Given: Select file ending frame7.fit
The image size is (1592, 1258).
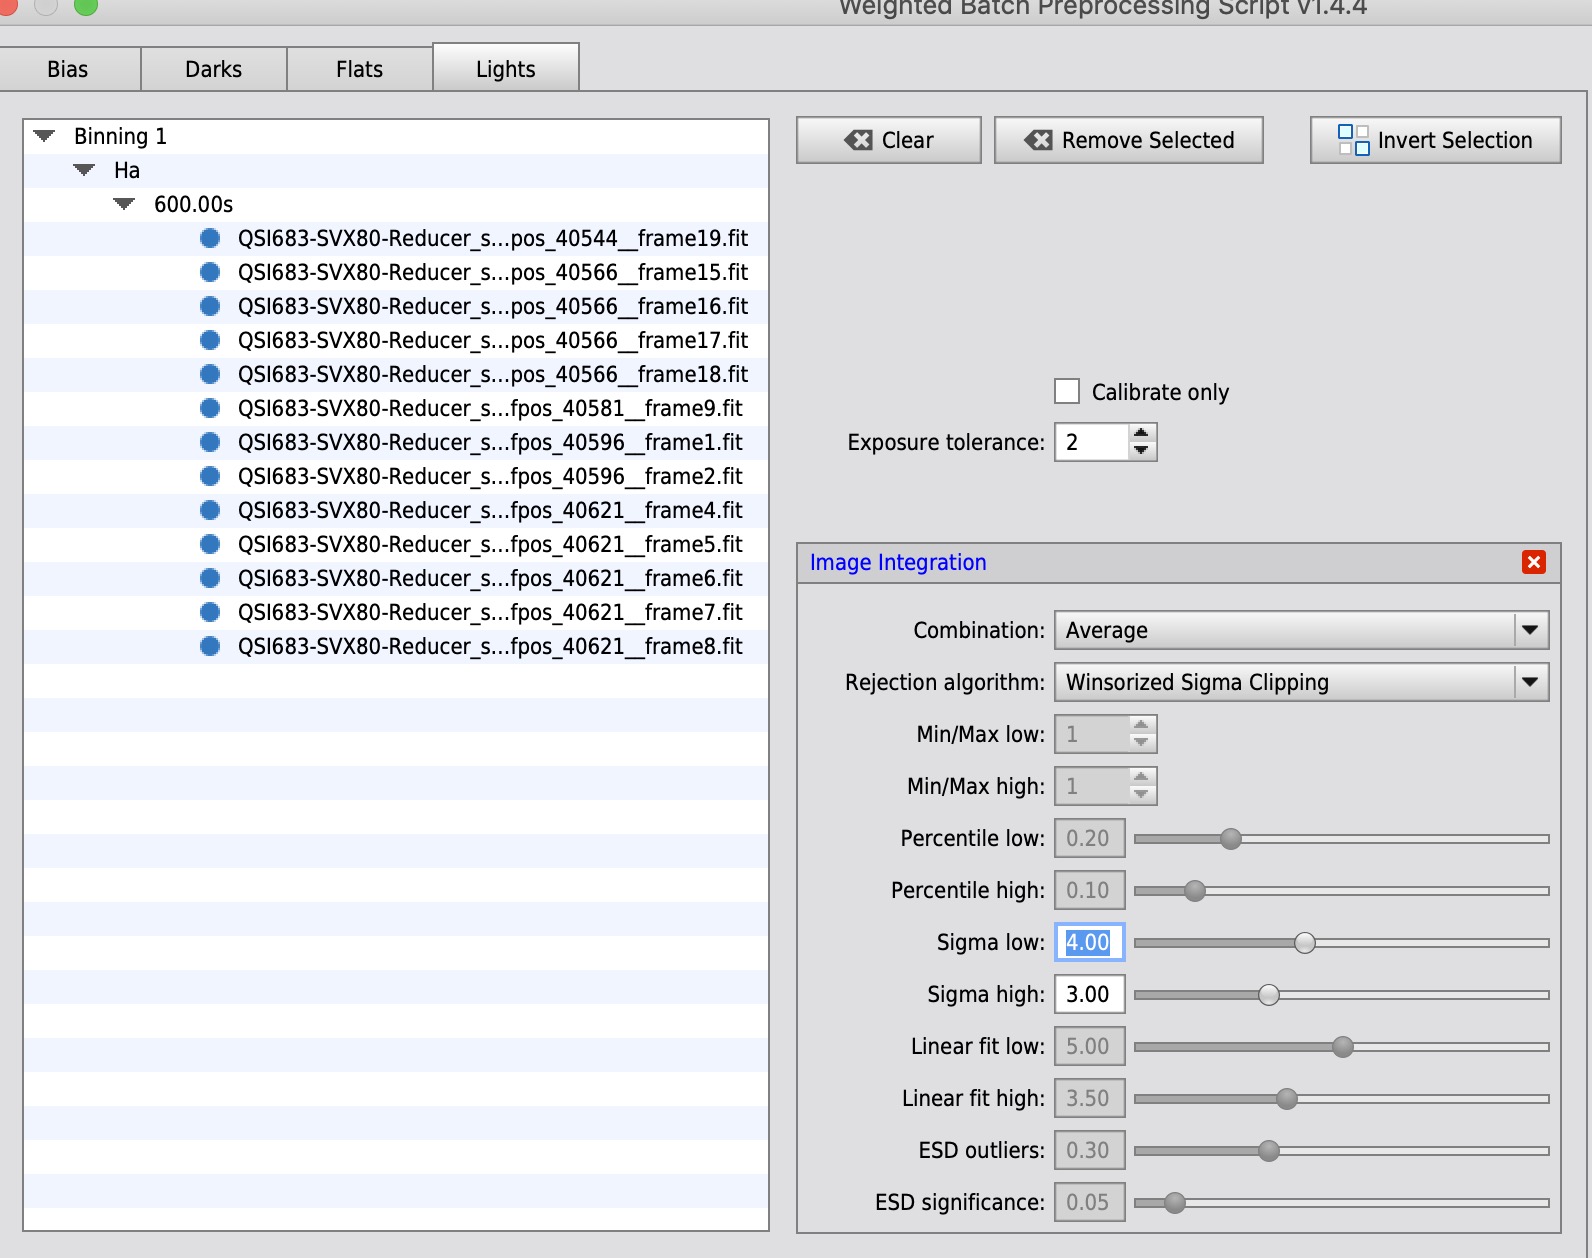Looking at the screenshot, I should [396, 612].
